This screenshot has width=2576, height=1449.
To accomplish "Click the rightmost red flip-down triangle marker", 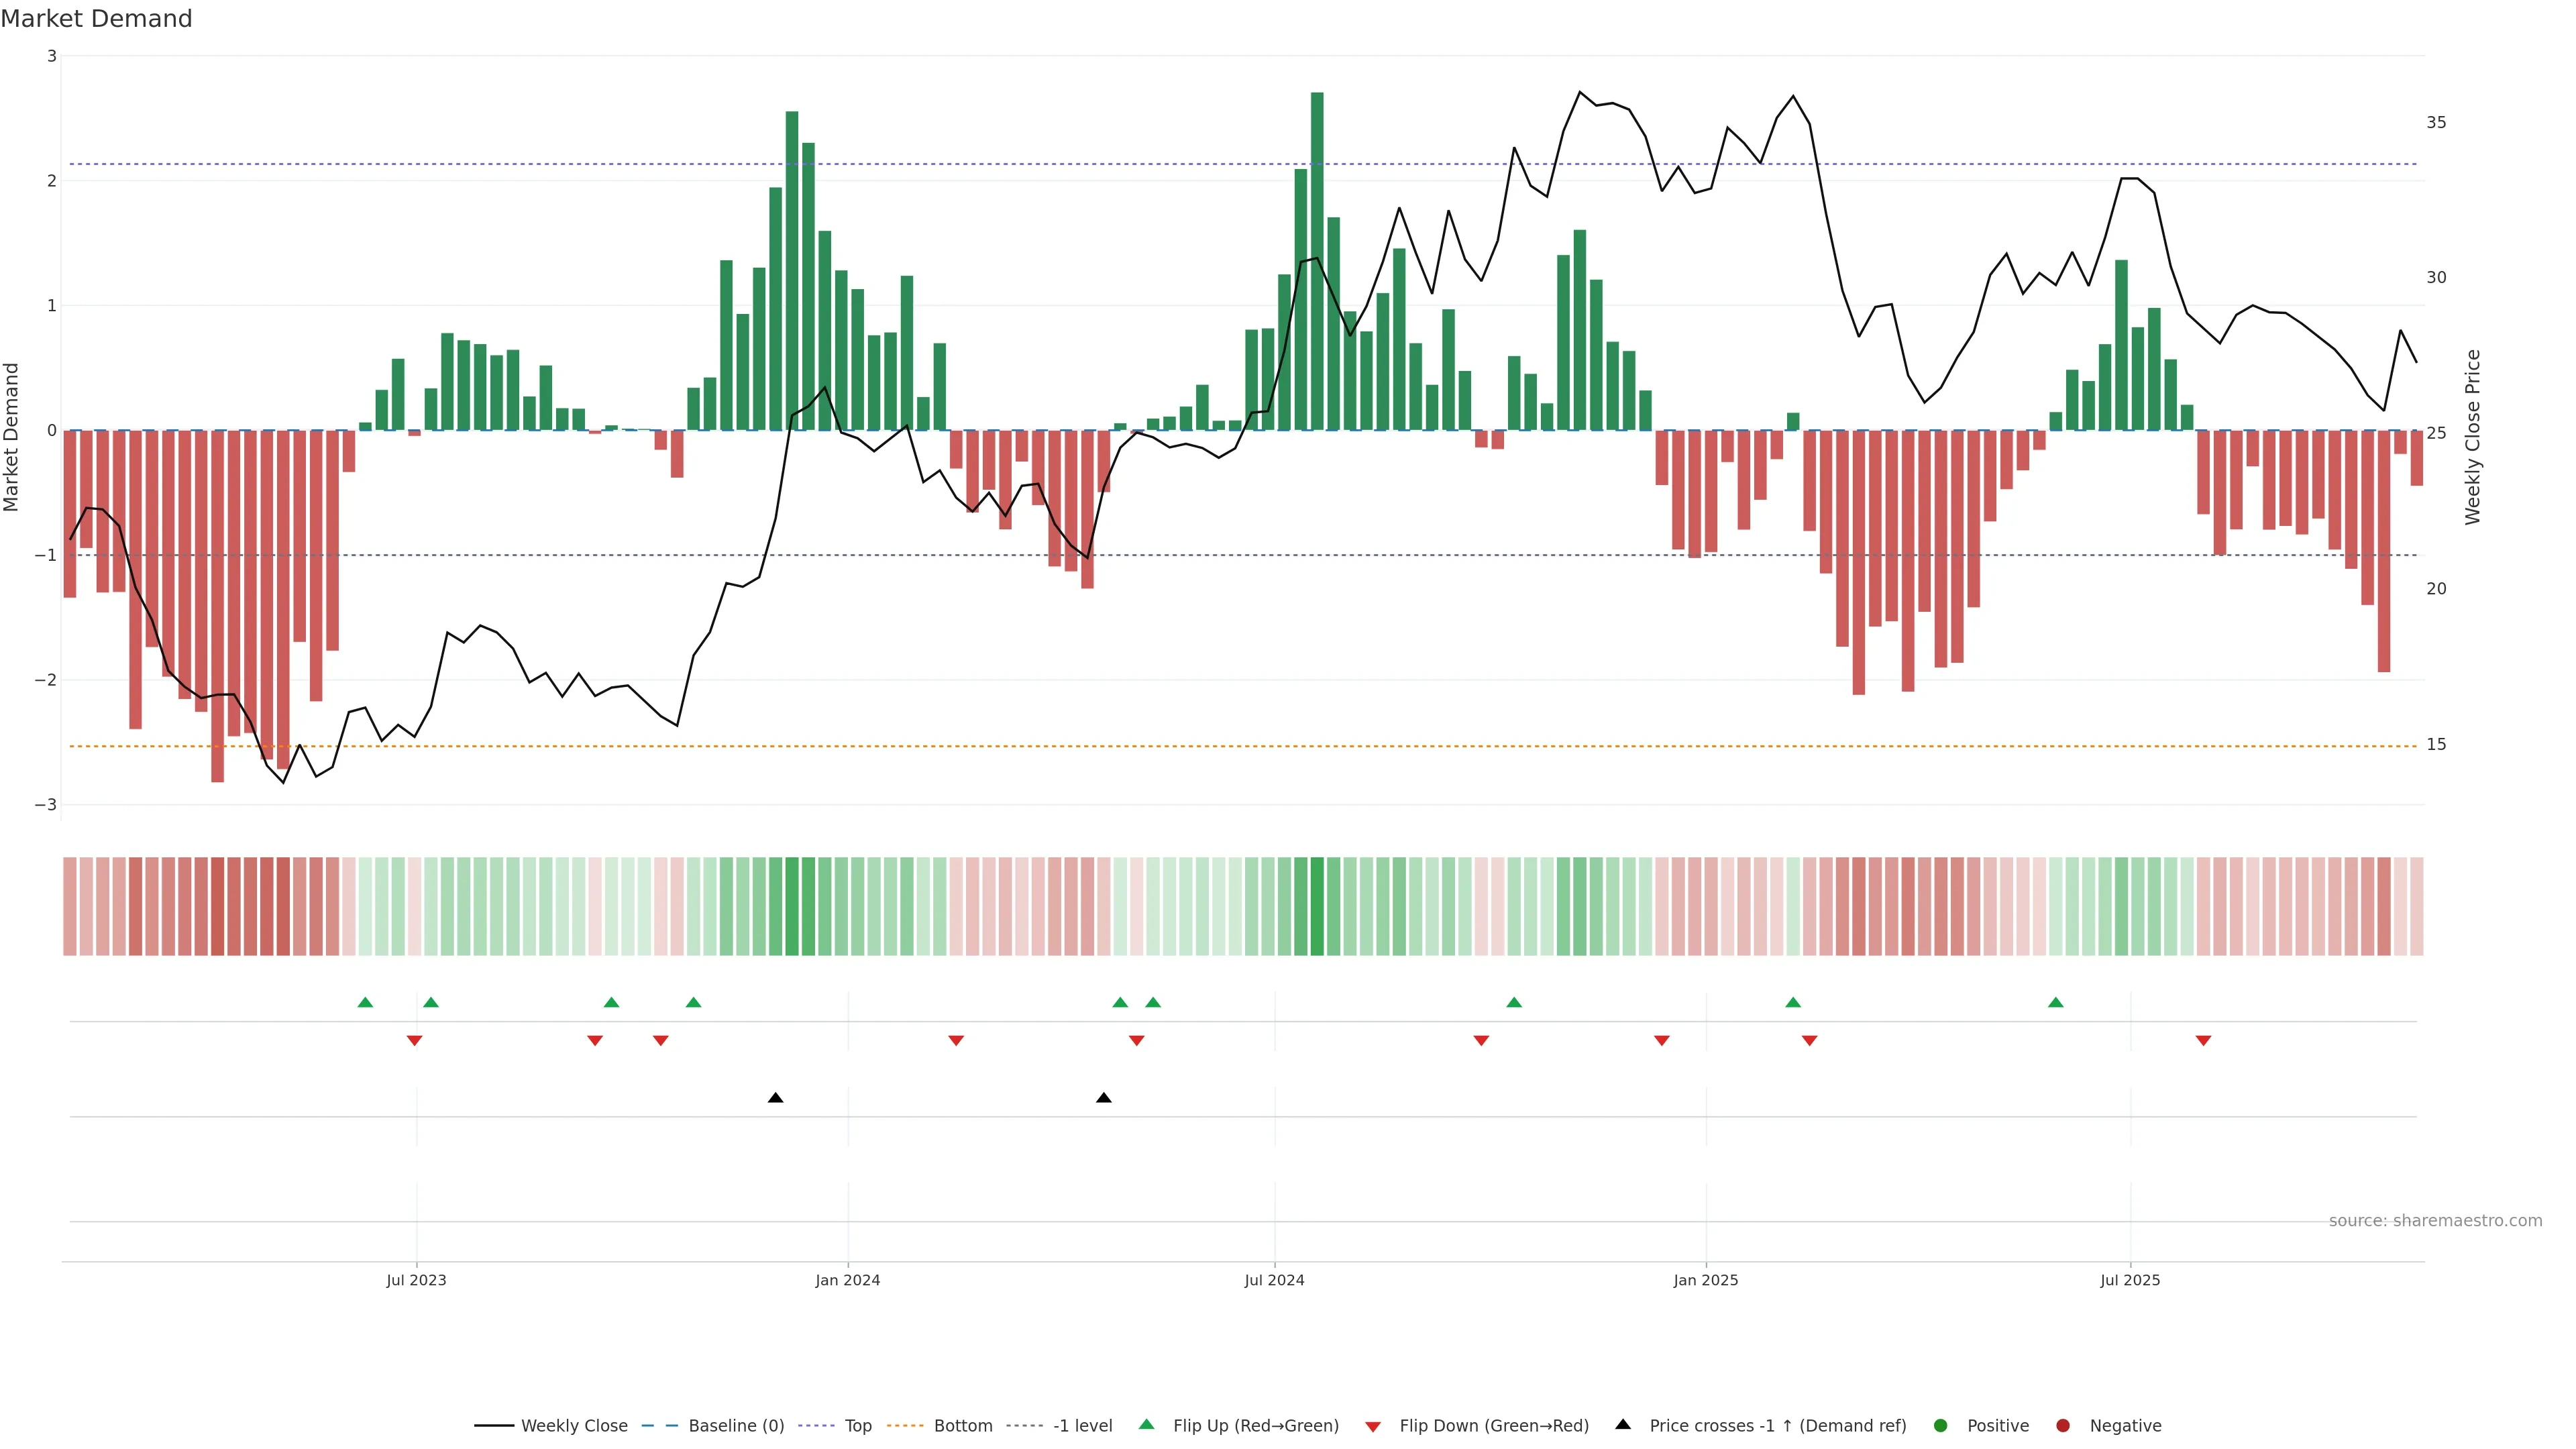I will click(x=2203, y=1041).
